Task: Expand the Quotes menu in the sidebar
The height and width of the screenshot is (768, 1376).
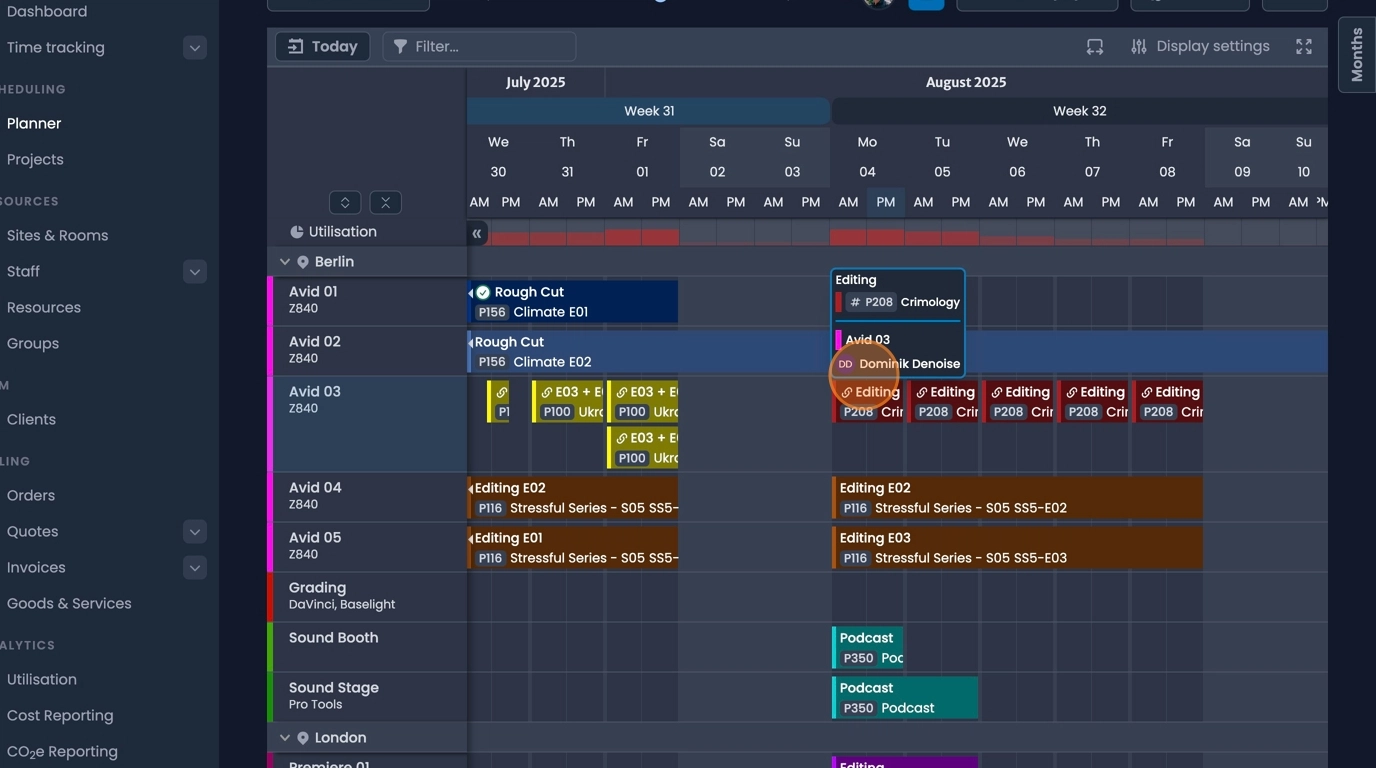Action: pos(194,531)
